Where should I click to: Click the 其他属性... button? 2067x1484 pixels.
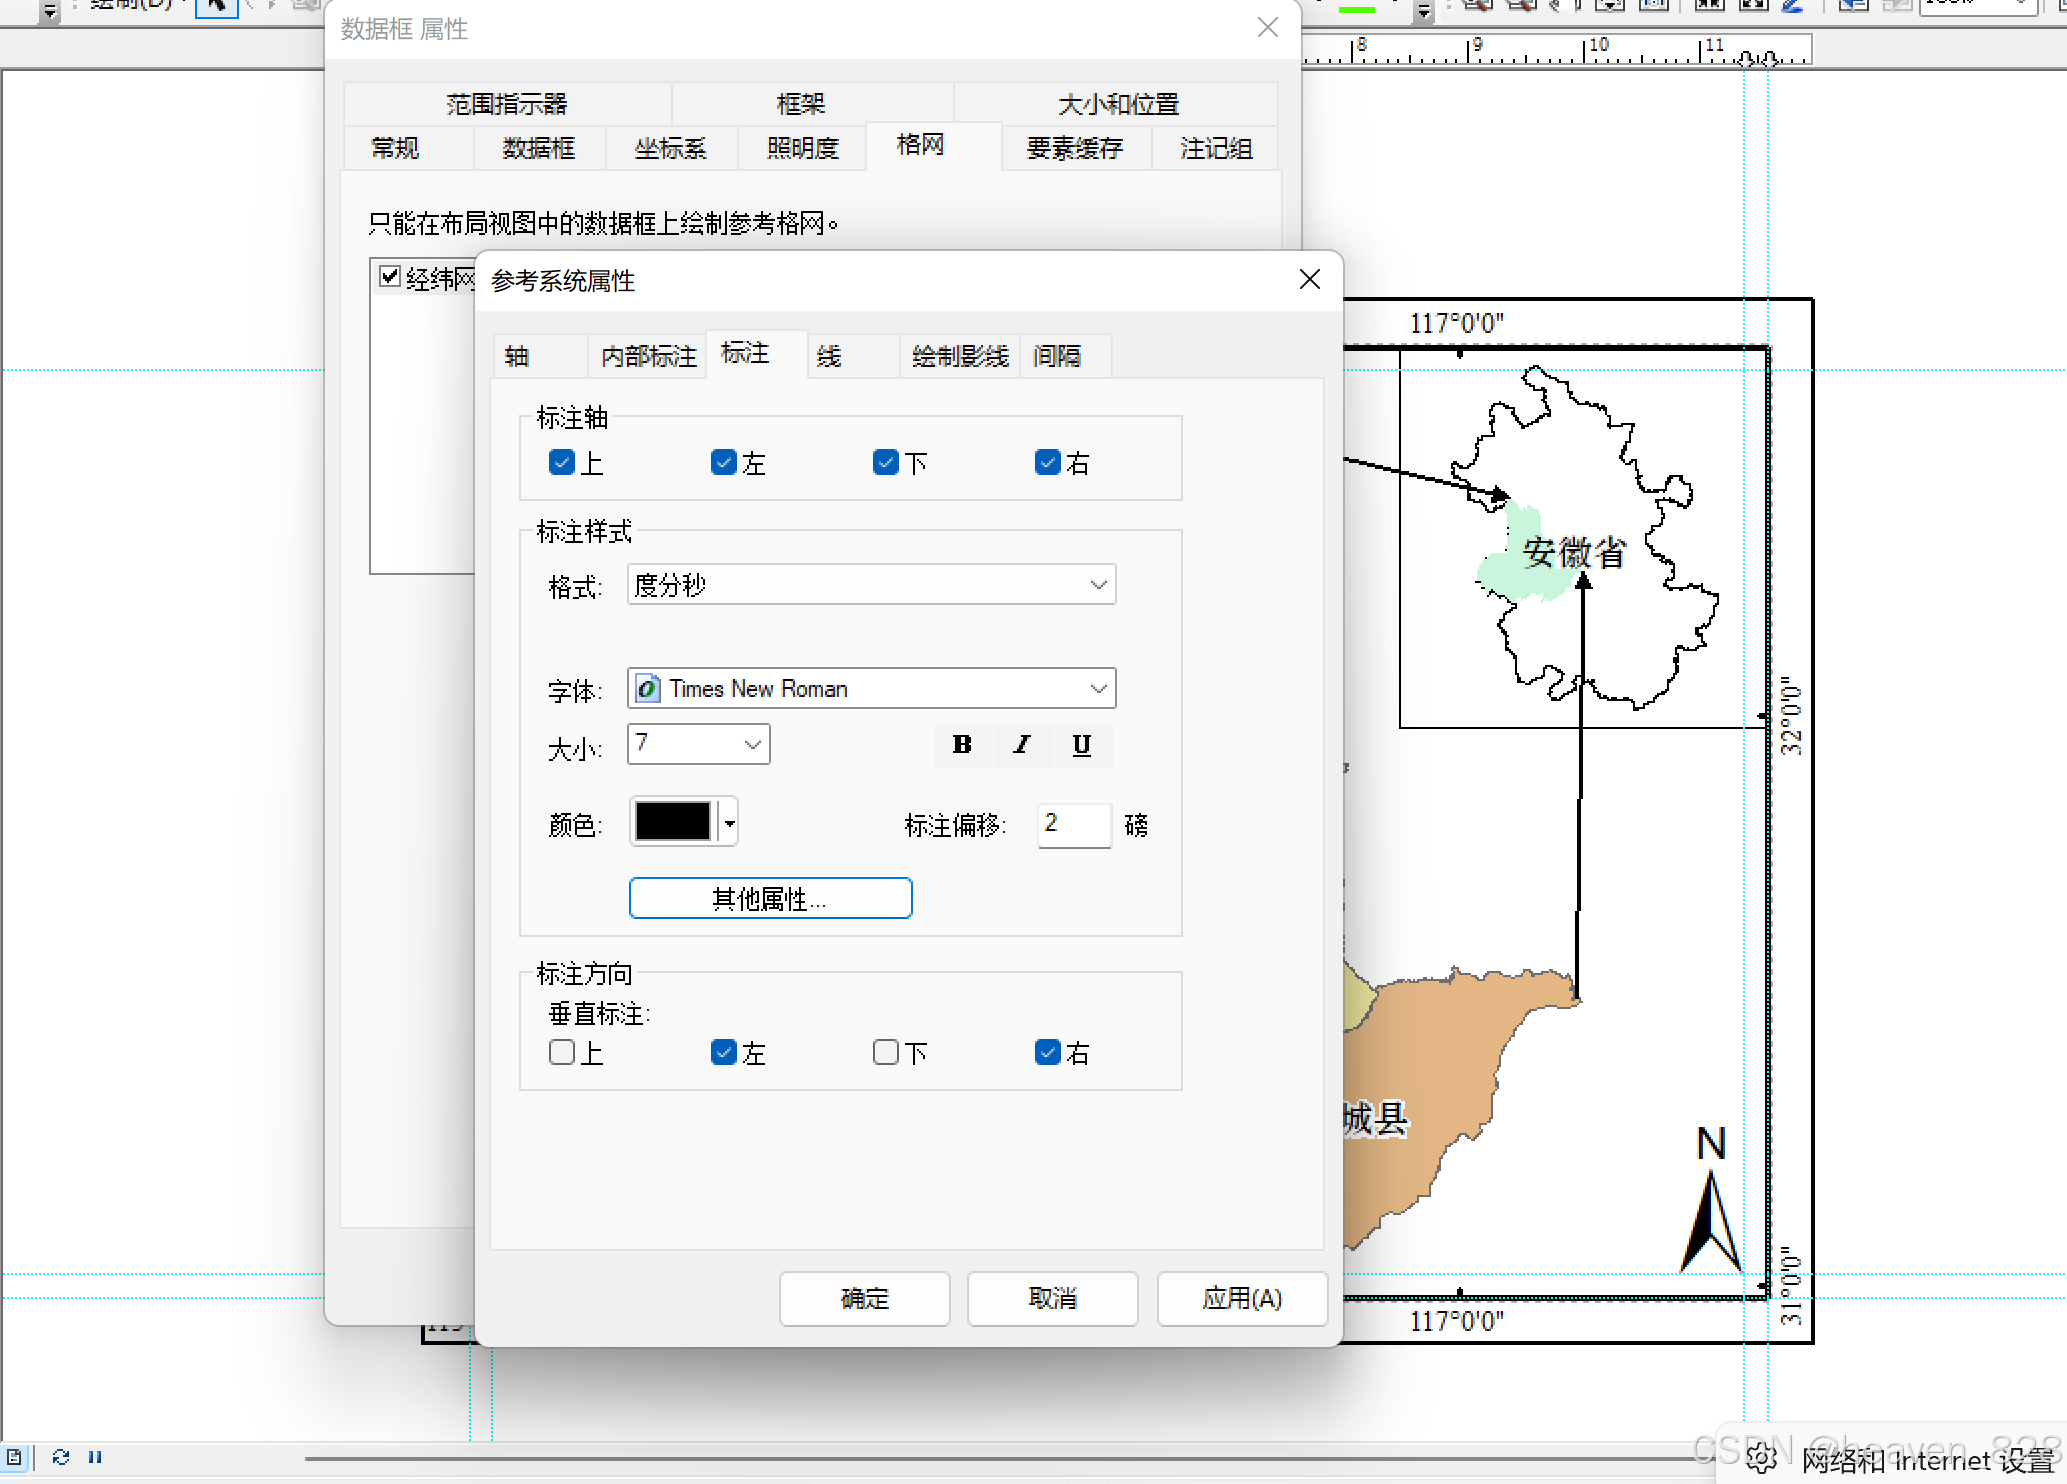(770, 899)
